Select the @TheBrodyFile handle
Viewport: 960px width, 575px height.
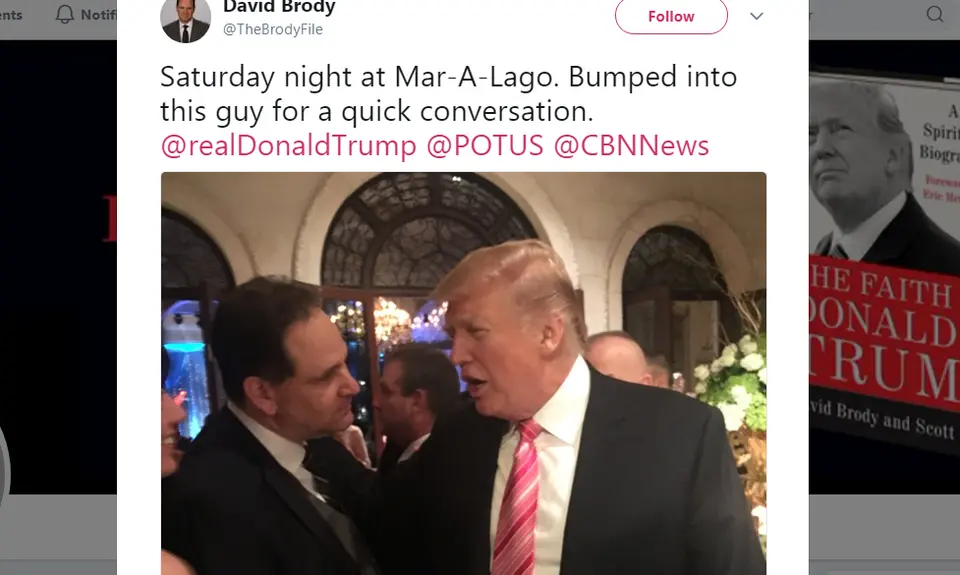point(272,29)
